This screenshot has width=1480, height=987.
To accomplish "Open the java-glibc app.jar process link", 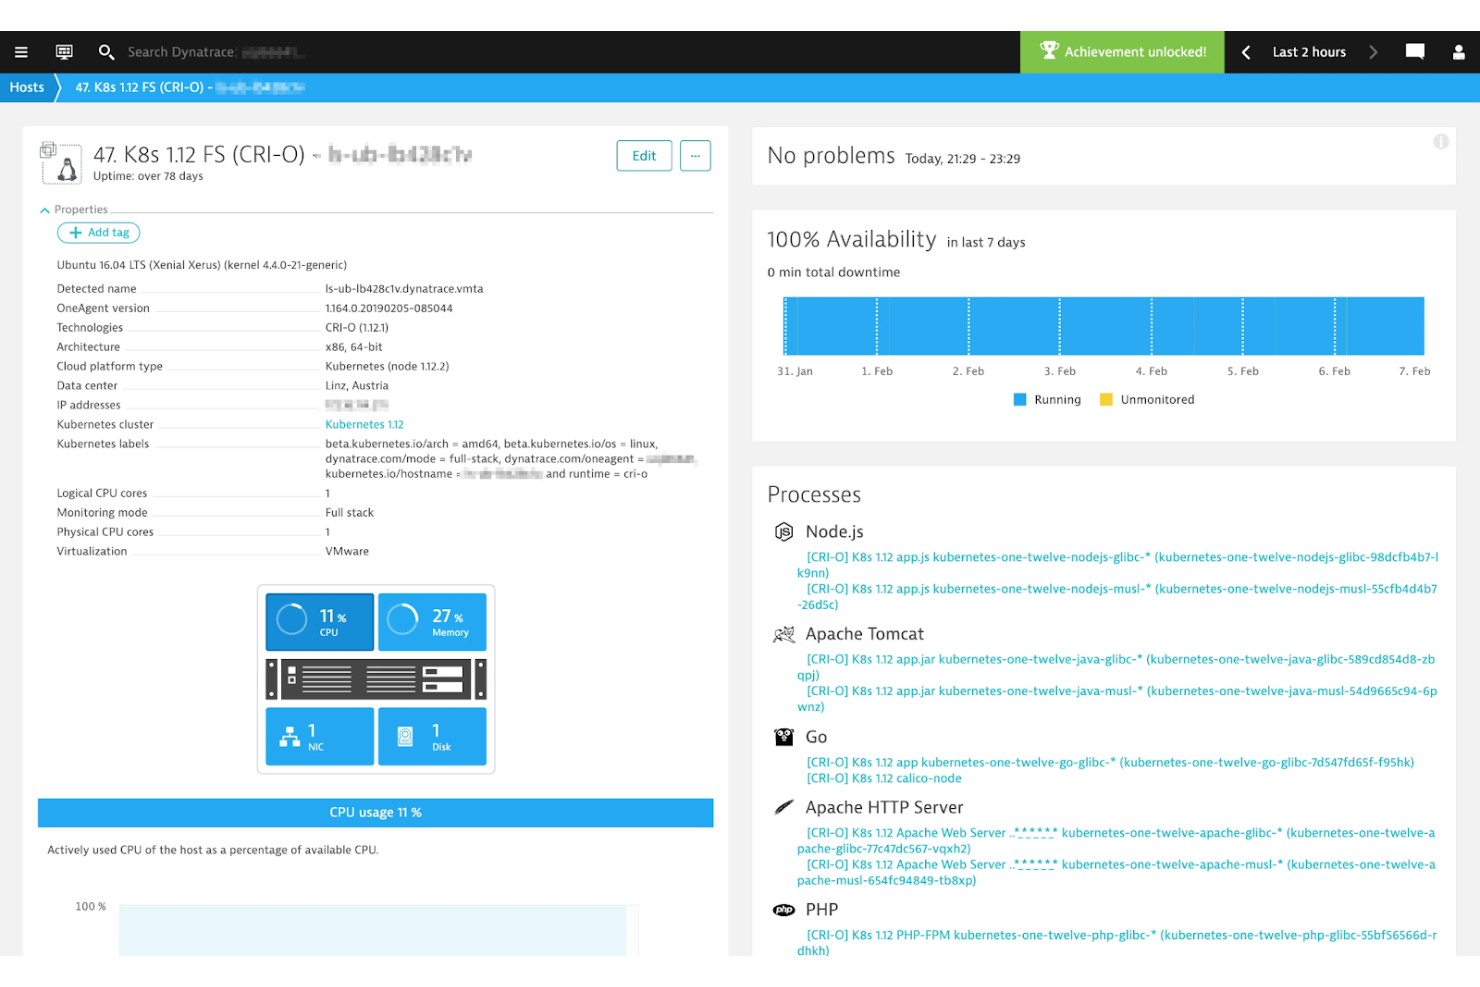I will (1116, 667).
